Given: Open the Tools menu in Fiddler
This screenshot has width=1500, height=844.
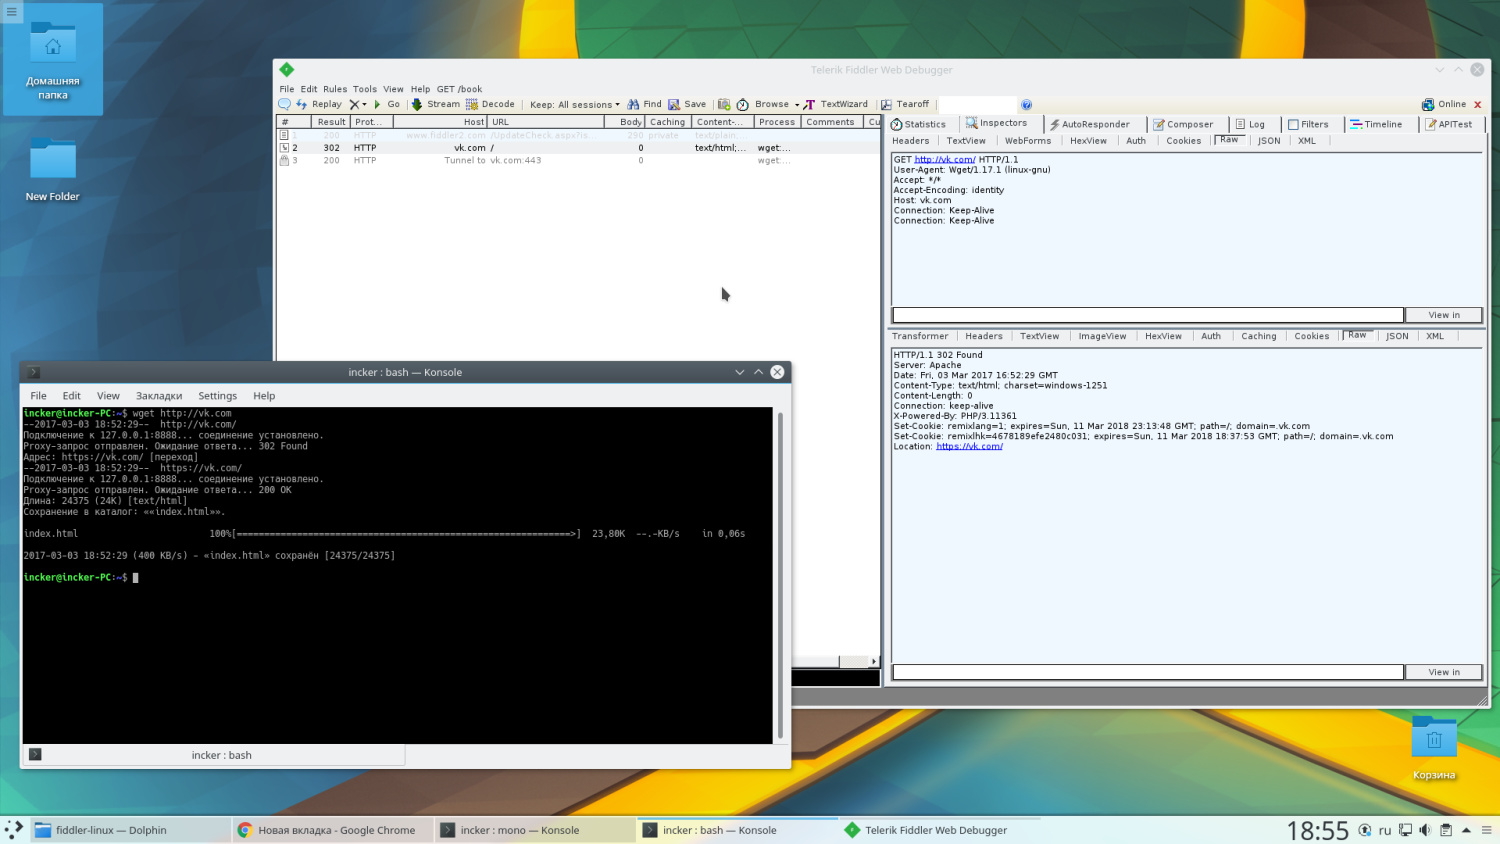Looking at the screenshot, I should (365, 89).
